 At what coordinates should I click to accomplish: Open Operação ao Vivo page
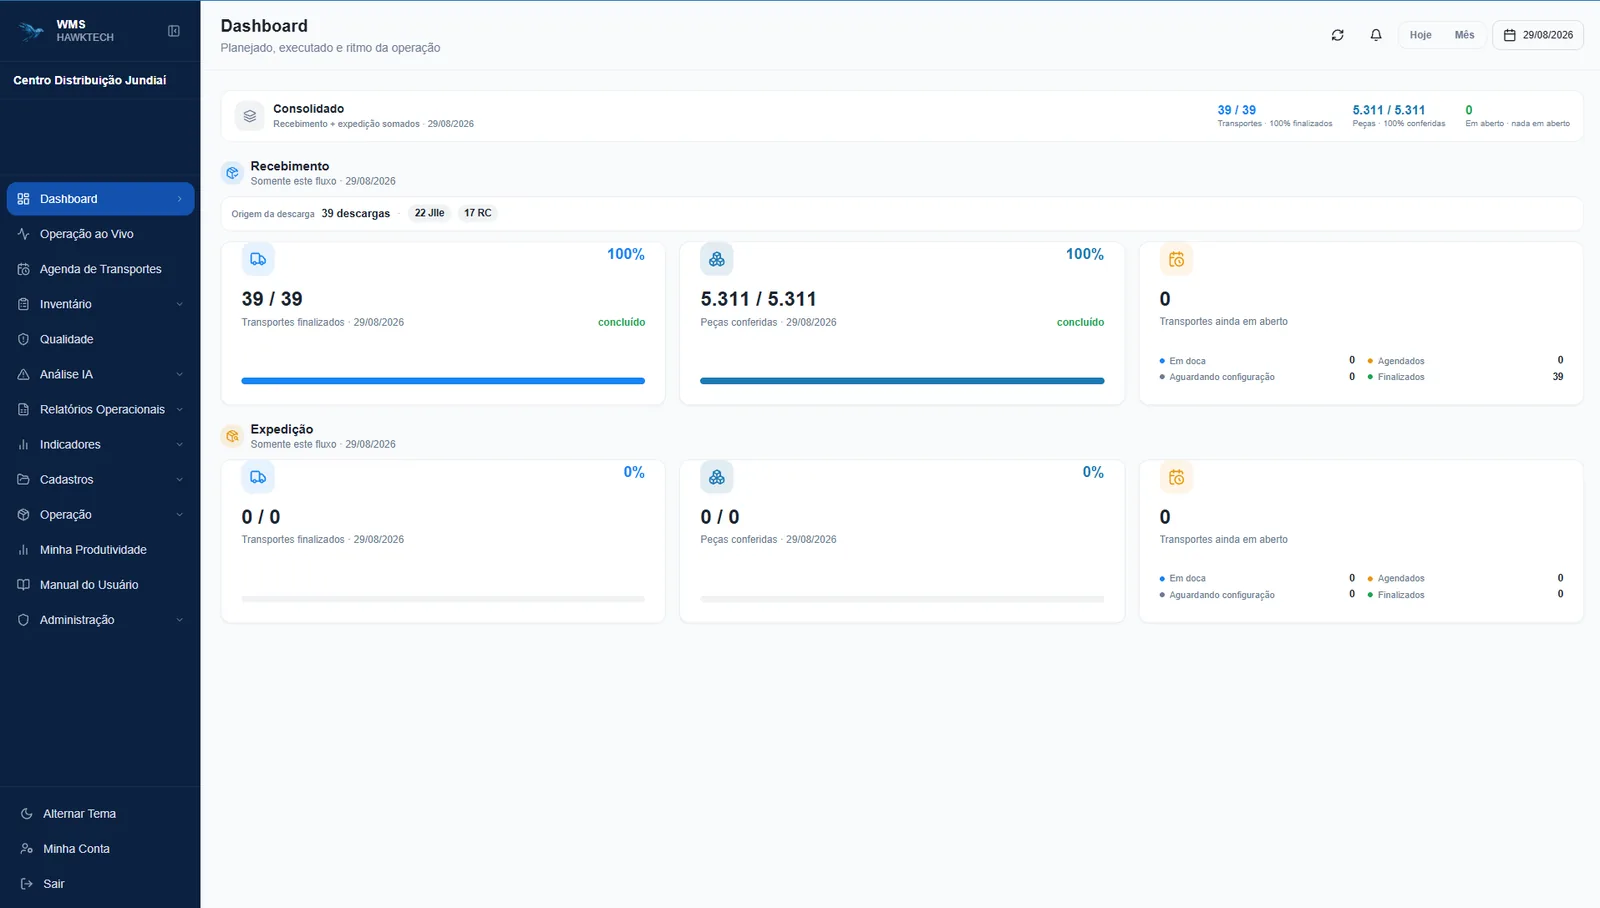(100, 234)
